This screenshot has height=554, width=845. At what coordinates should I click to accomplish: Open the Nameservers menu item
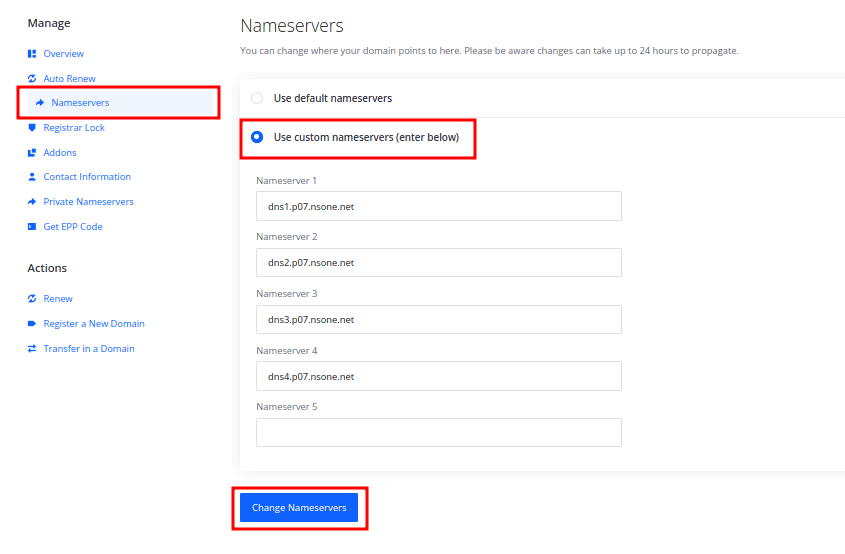80,103
